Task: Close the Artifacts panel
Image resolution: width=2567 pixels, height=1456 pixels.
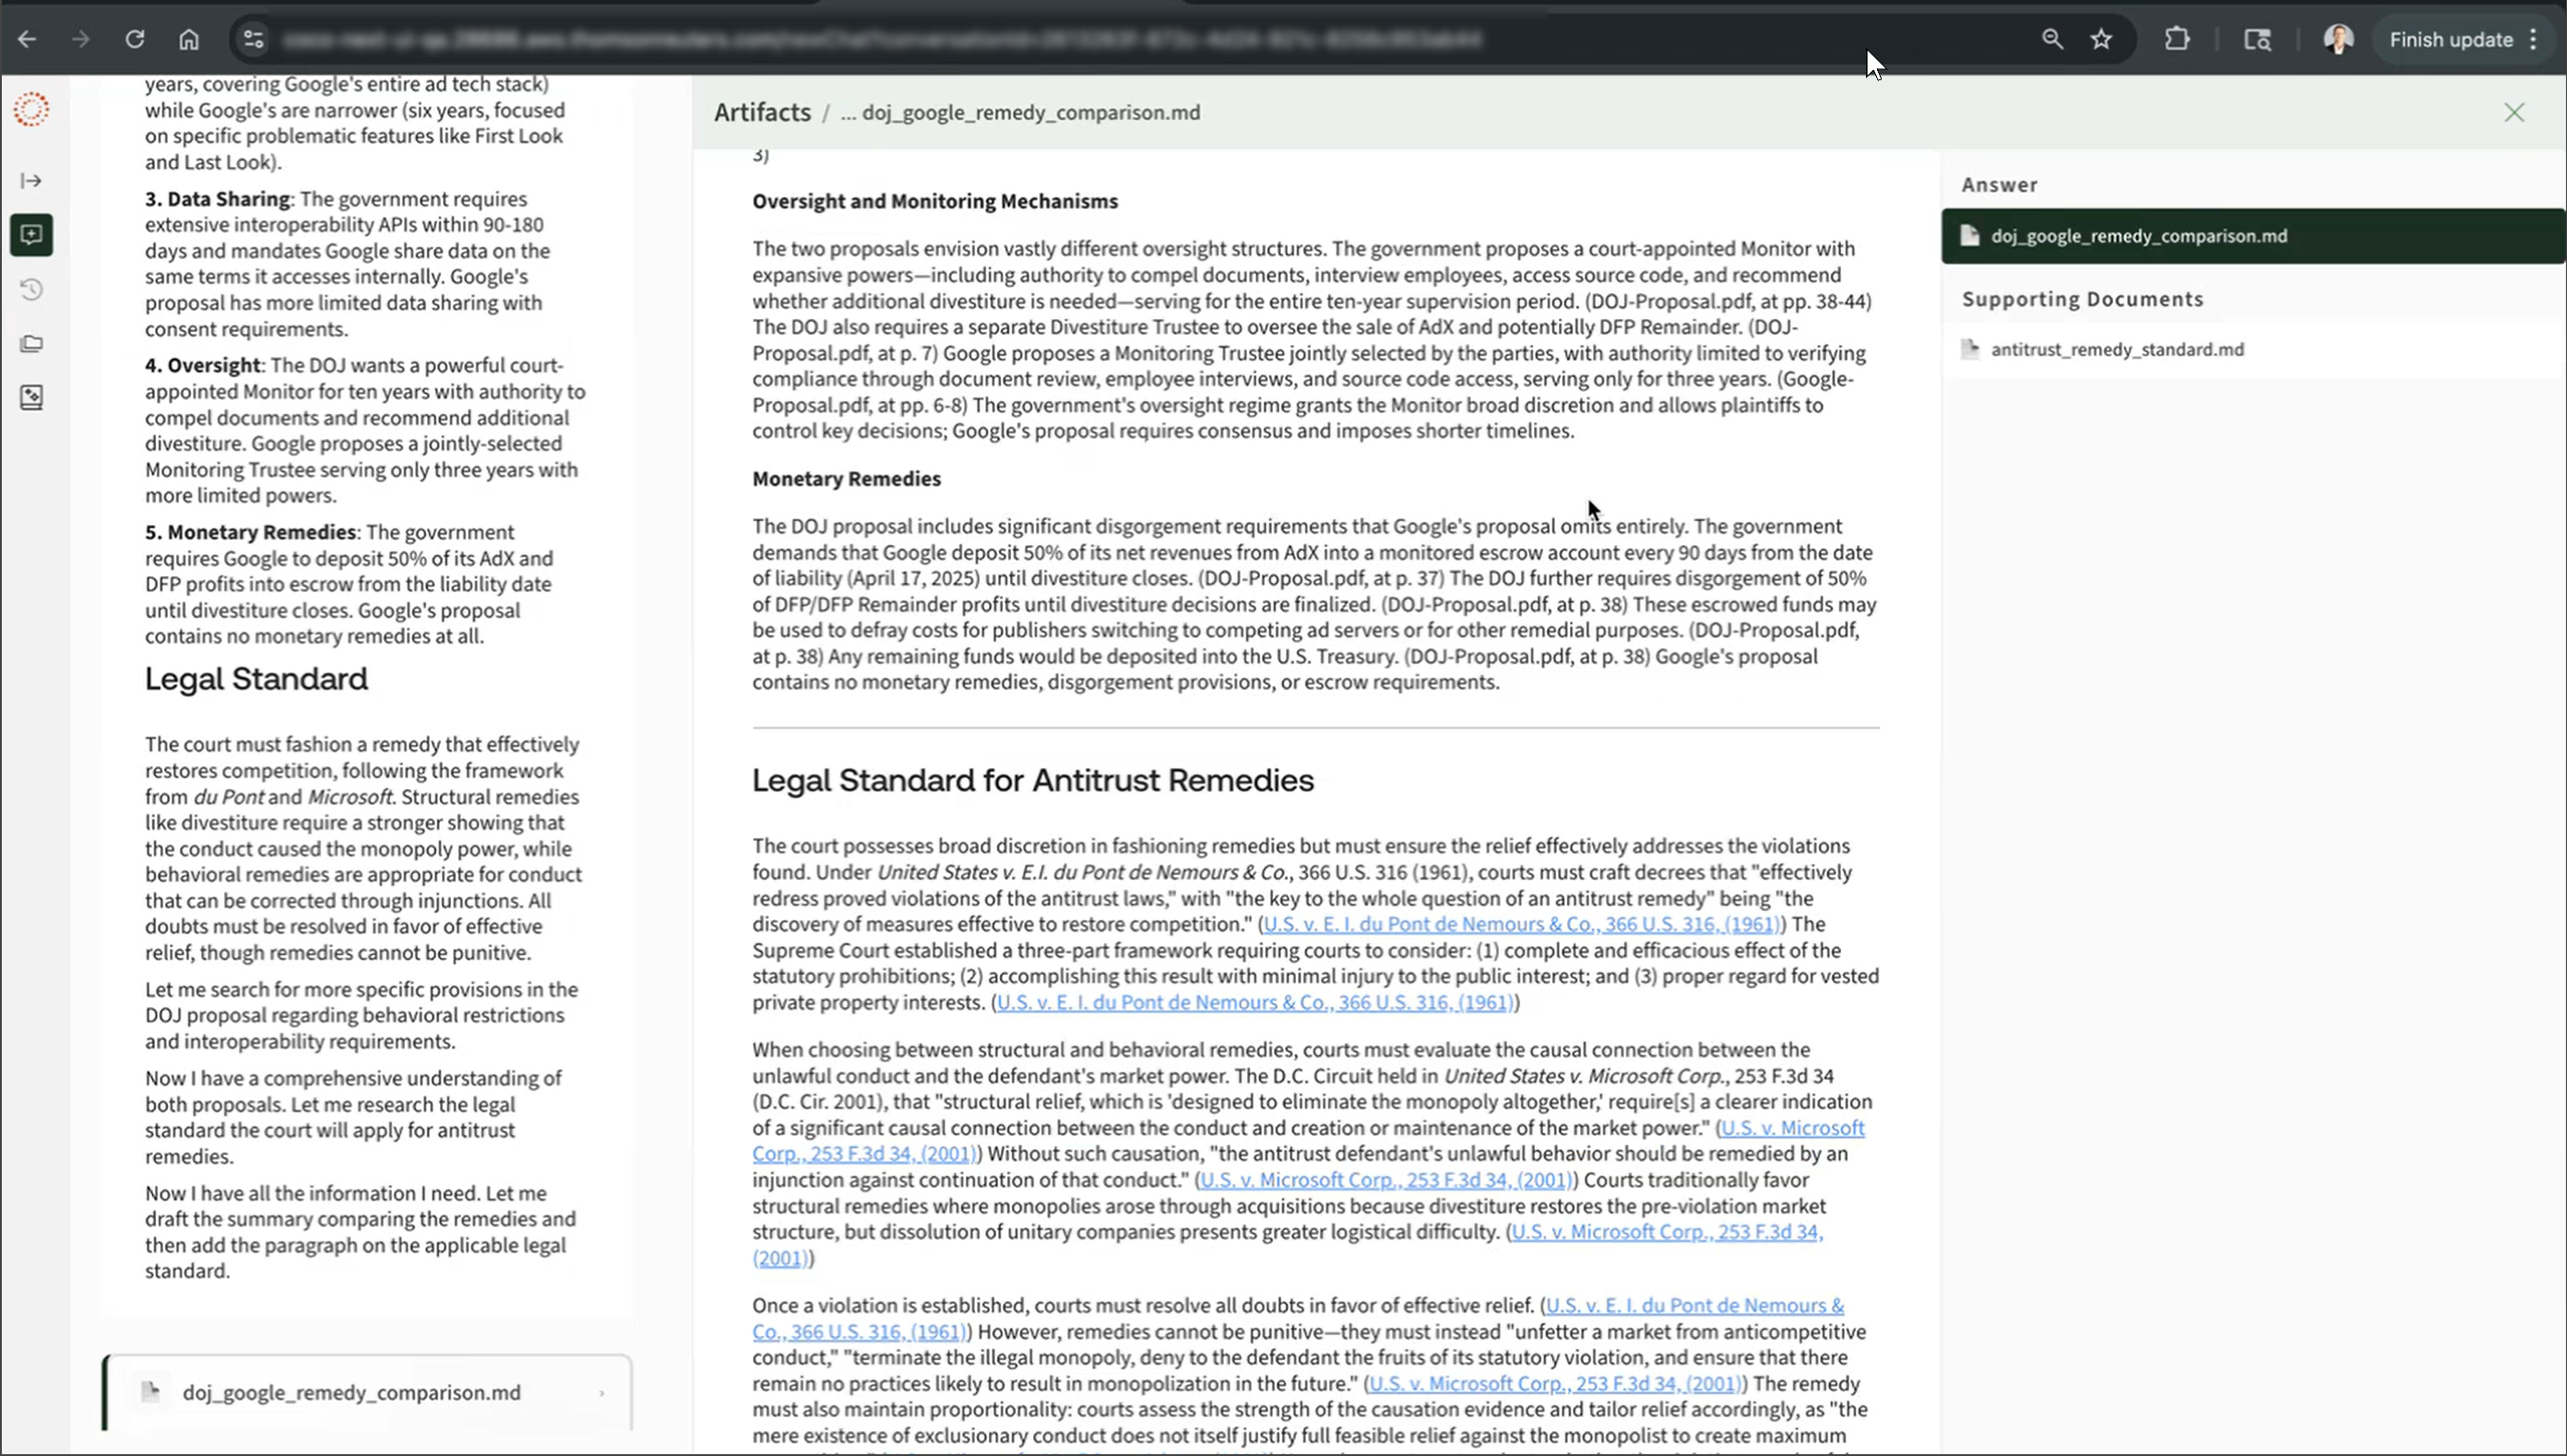Action: click(x=2514, y=112)
